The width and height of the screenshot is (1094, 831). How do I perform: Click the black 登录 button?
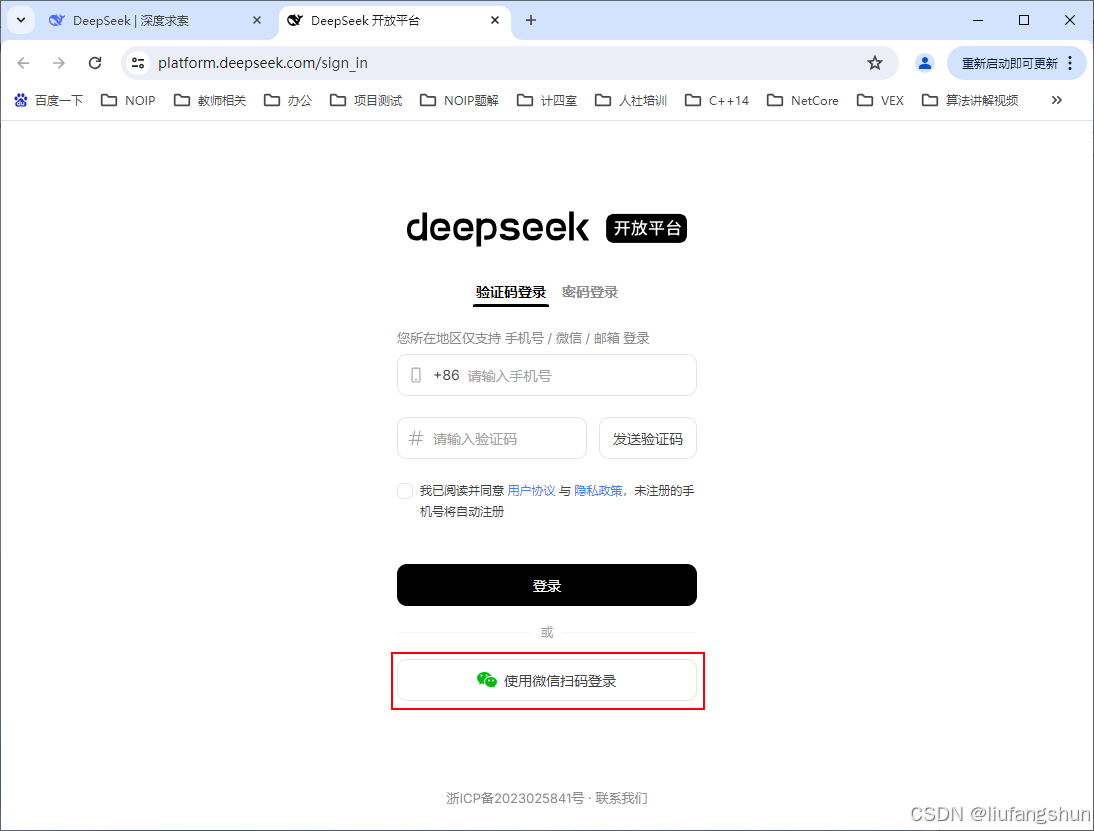[x=546, y=585]
